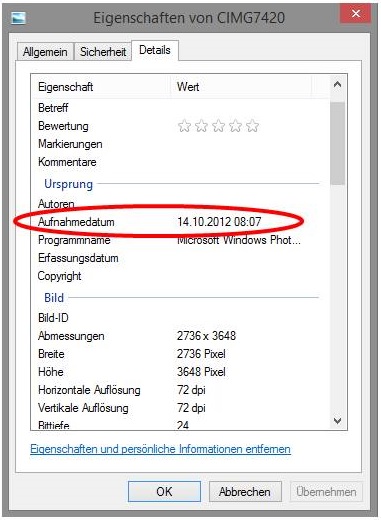Open the Sicherheit tab
Viewport: 381px width, 520px height.
(x=103, y=52)
